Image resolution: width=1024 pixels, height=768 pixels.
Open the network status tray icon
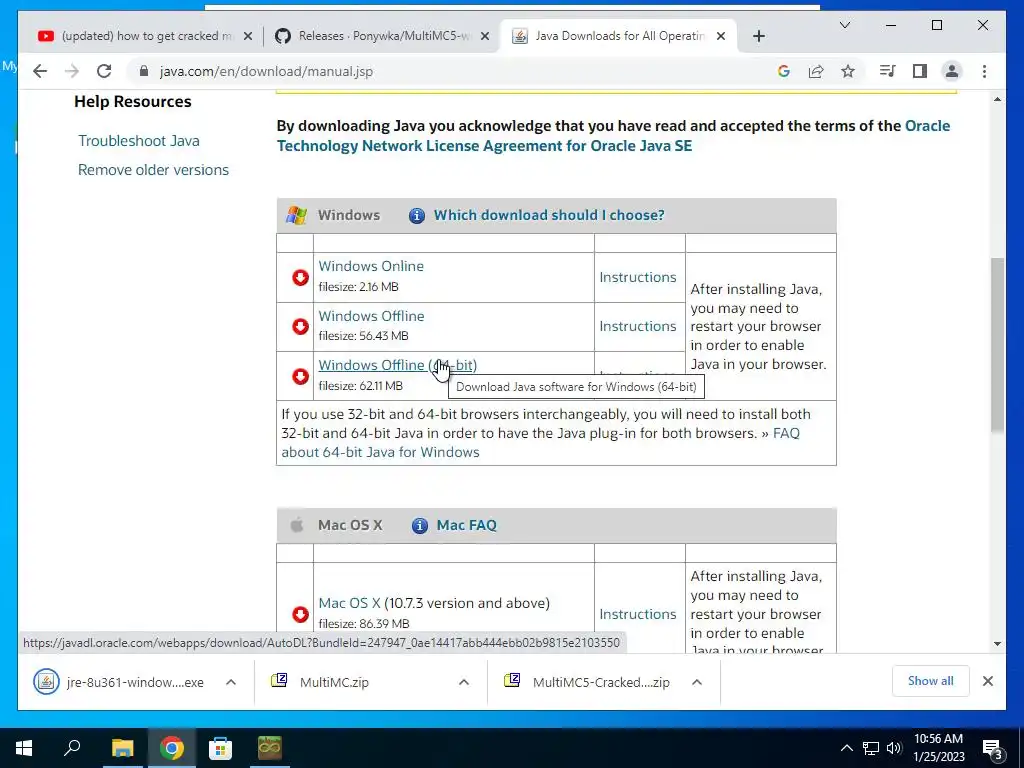click(x=871, y=748)
